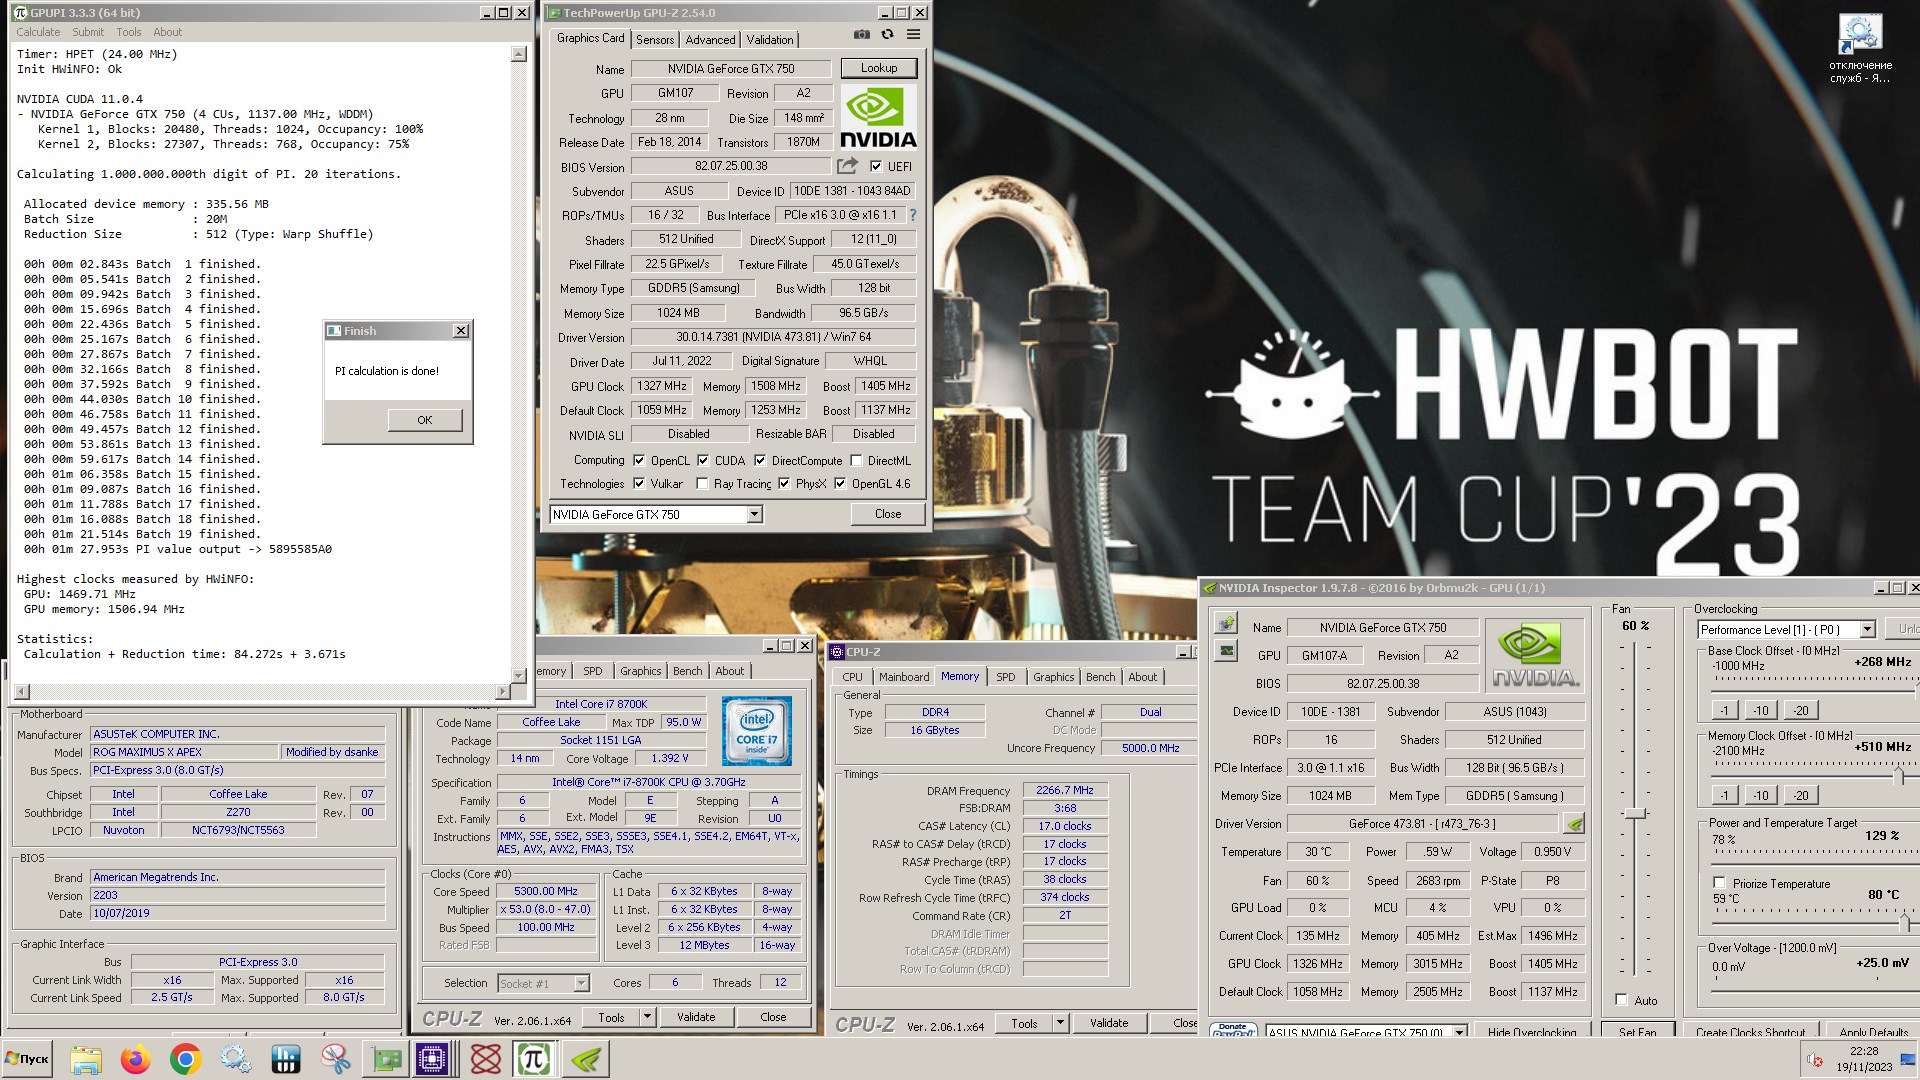The width and height of the screenshot is (1920, 1080).
Task: Open Performance Level dropdown in NVIDIA Inspector
Action: point(1867,629)
